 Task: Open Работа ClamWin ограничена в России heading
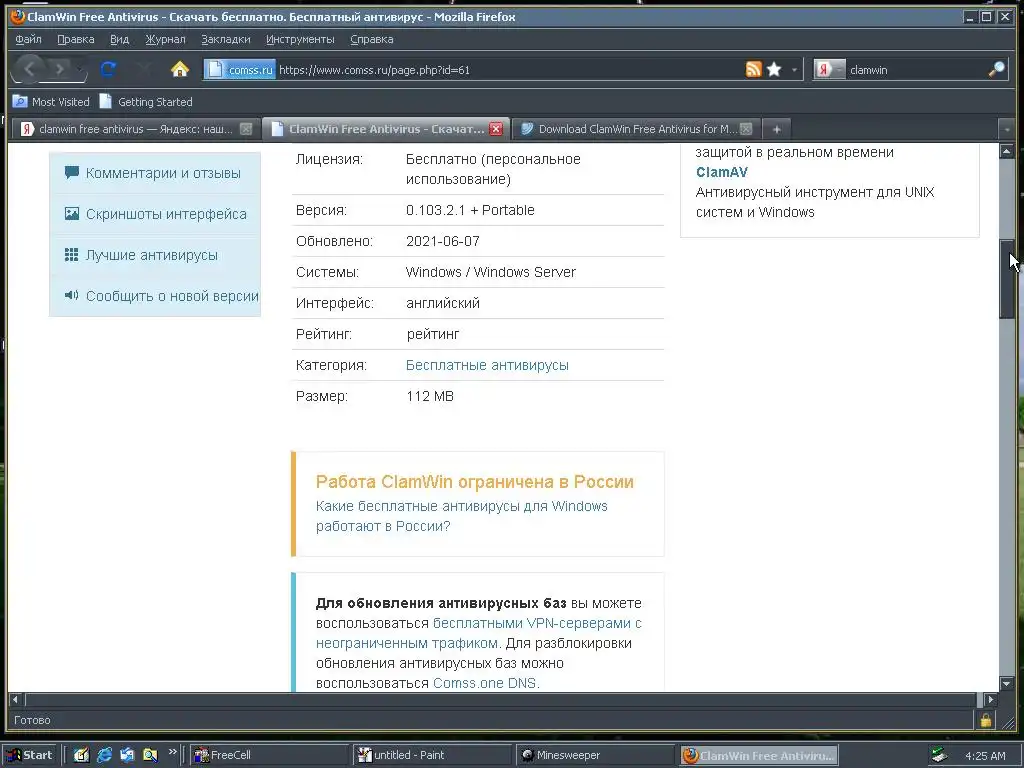[475, 482]
